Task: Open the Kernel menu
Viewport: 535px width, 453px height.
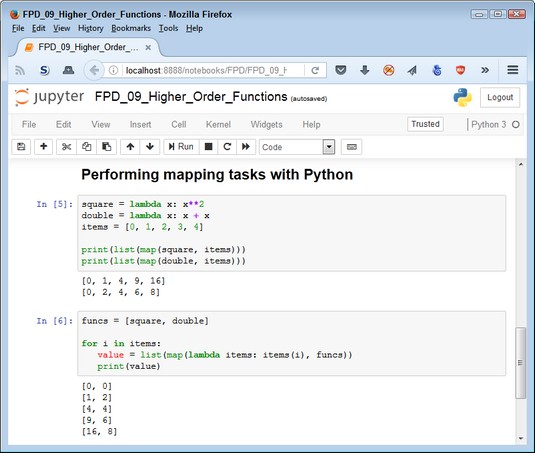Action: 218,125
